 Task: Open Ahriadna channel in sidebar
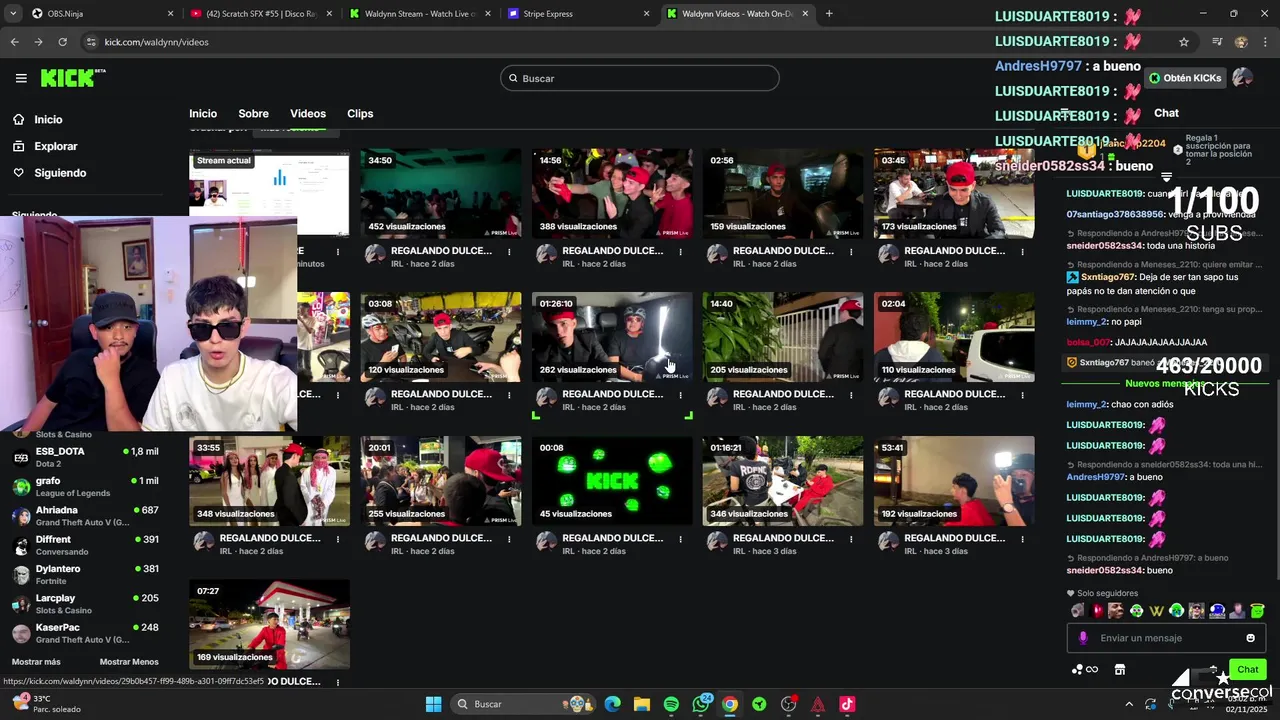click(85, 516)
